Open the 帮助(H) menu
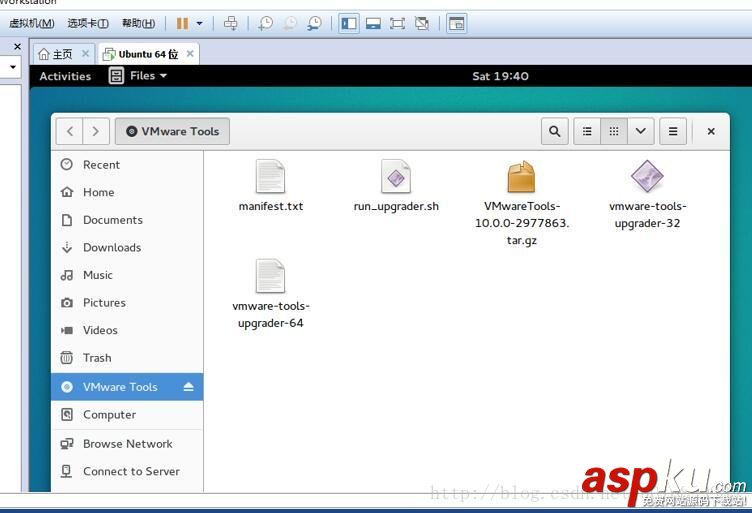752x513 pixels. click(x=138, y=23)
